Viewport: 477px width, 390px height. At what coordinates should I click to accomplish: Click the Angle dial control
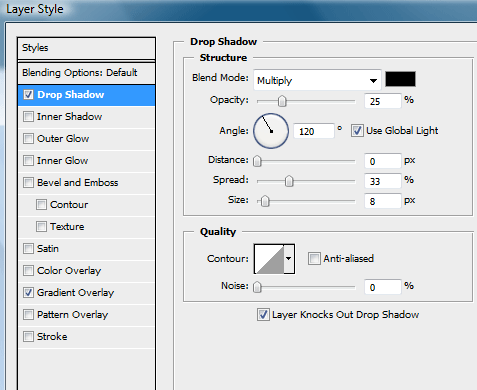[x=271, y=131]
